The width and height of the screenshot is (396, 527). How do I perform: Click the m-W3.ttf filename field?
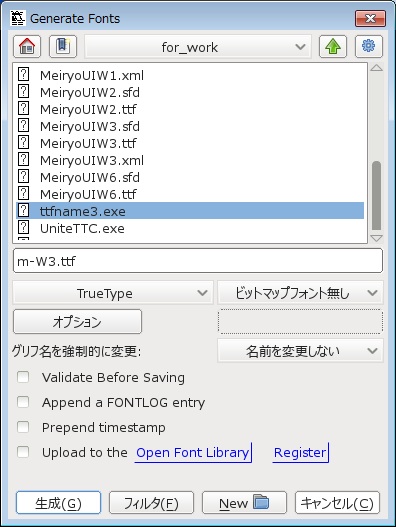(198, 260)
